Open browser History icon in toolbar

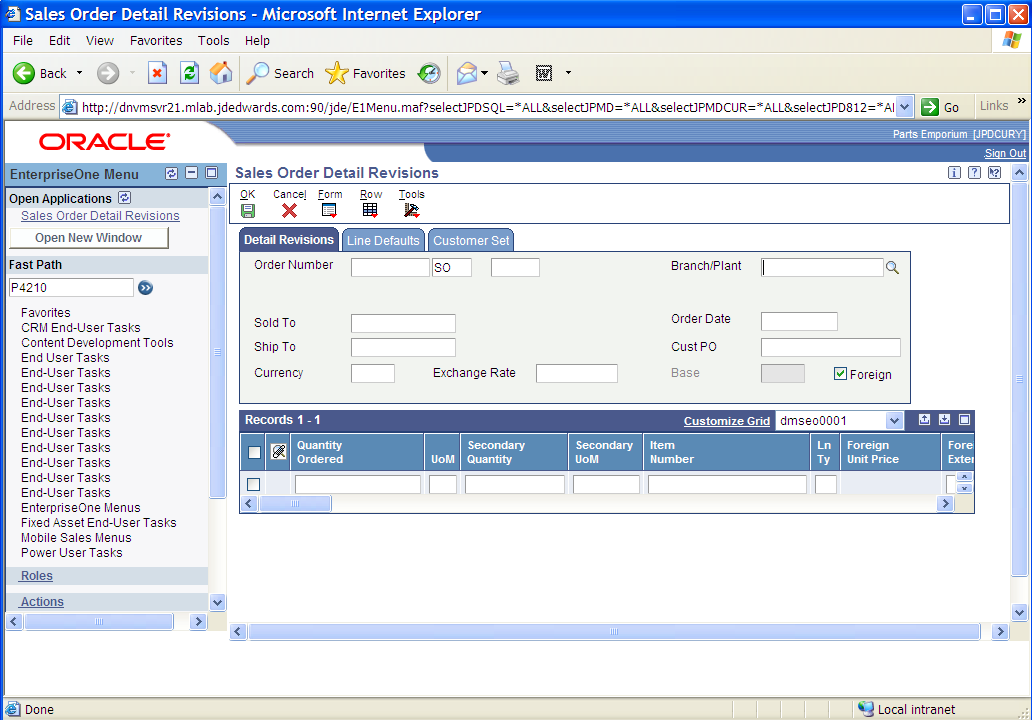click(x=429, y=73)
